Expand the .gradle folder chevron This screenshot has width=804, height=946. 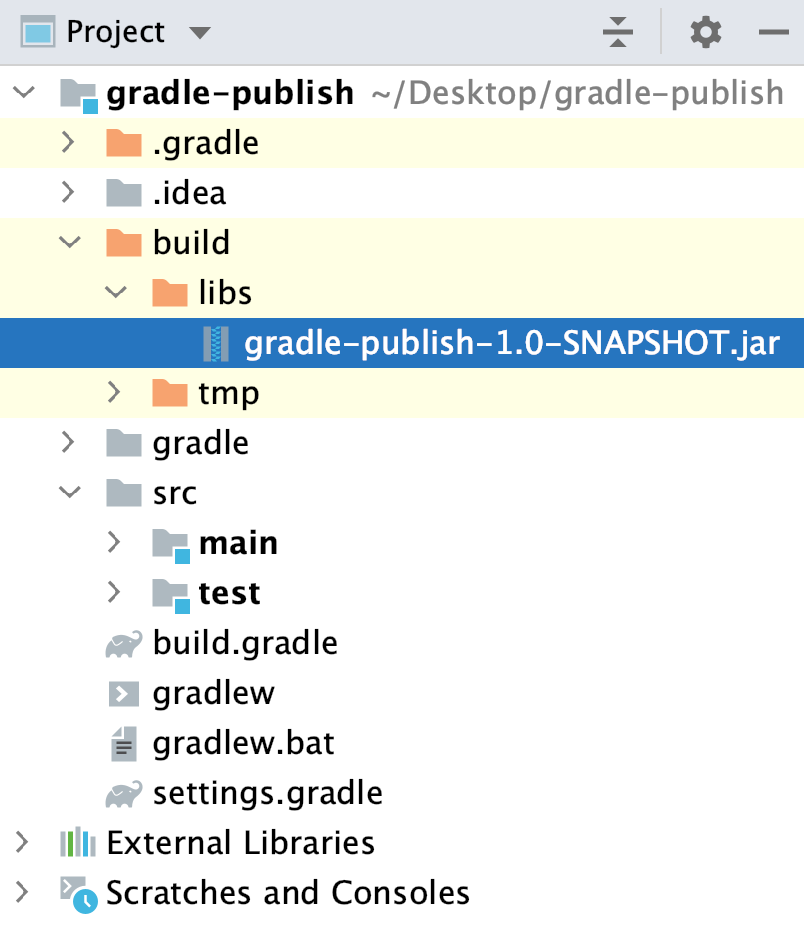click(x=68, y=142)
